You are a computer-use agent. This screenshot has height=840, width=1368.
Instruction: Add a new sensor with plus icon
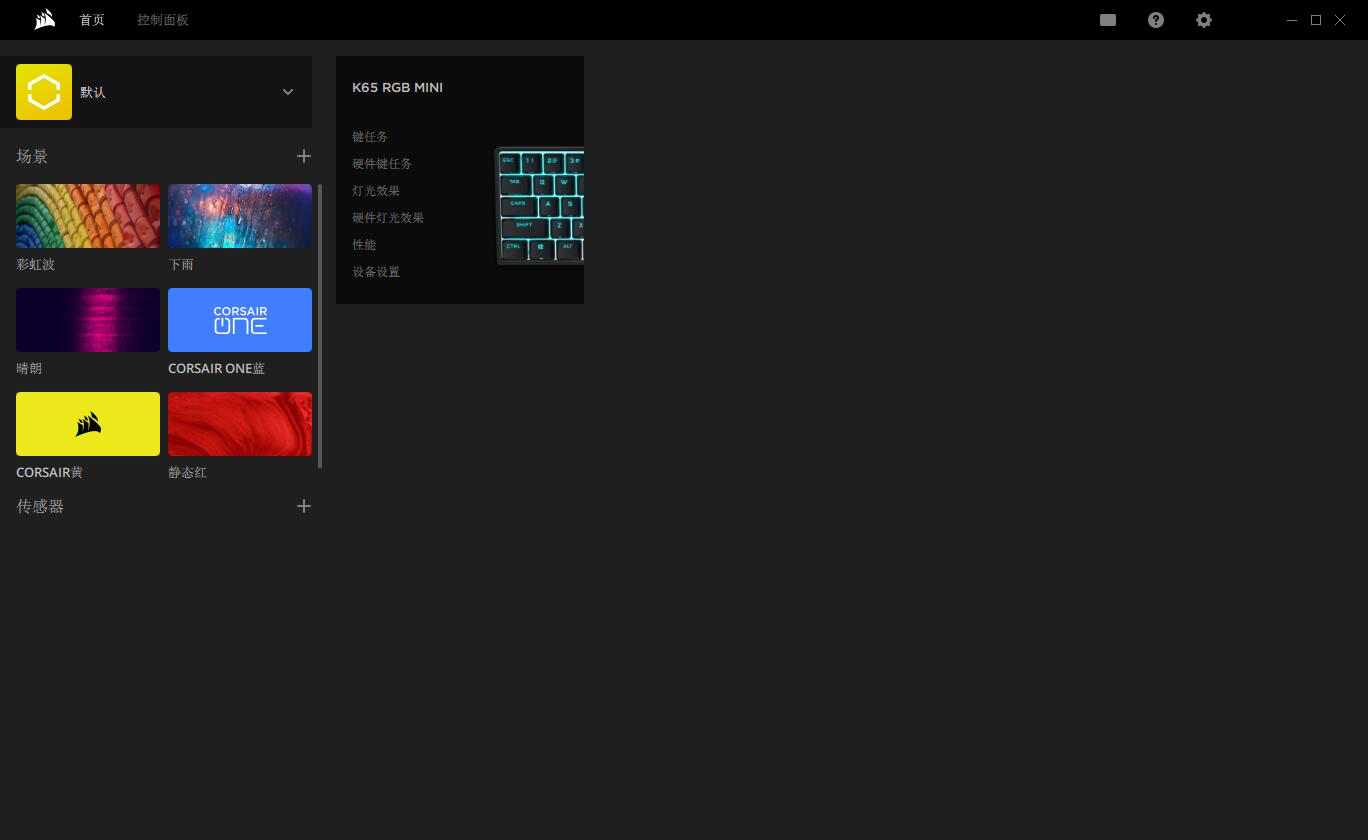[x=304, y=506]
